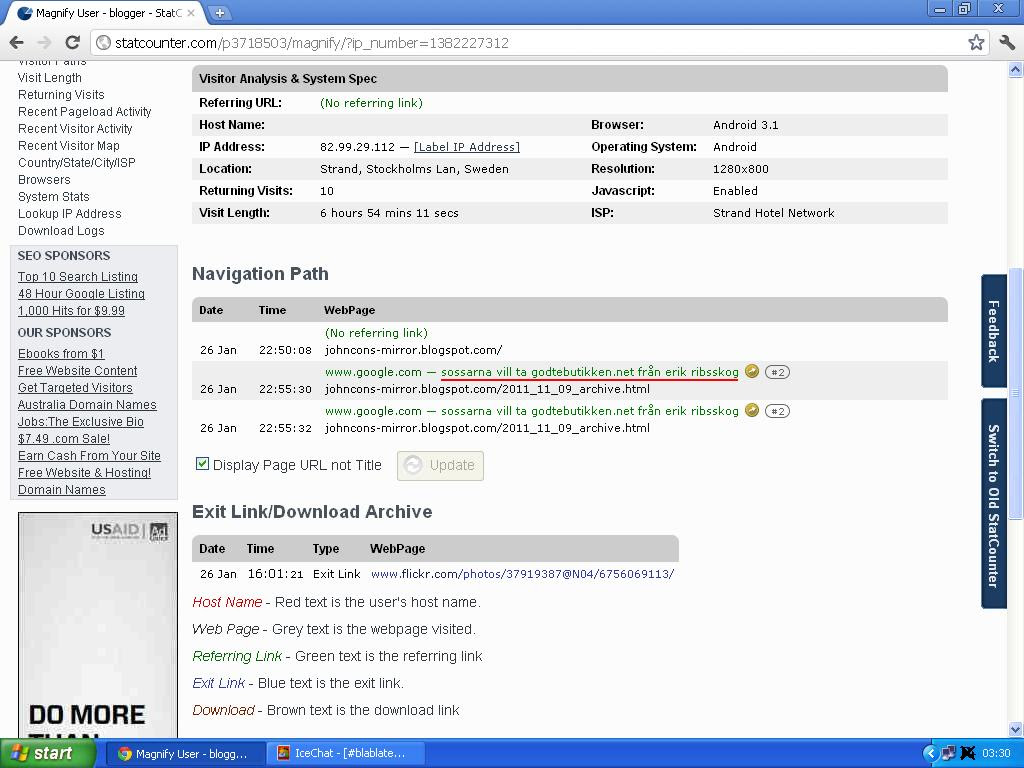Viewport: 1024px width, 768px height.
Task: Click Get Targeted Visitors link
Action: (x=75, y=387)
